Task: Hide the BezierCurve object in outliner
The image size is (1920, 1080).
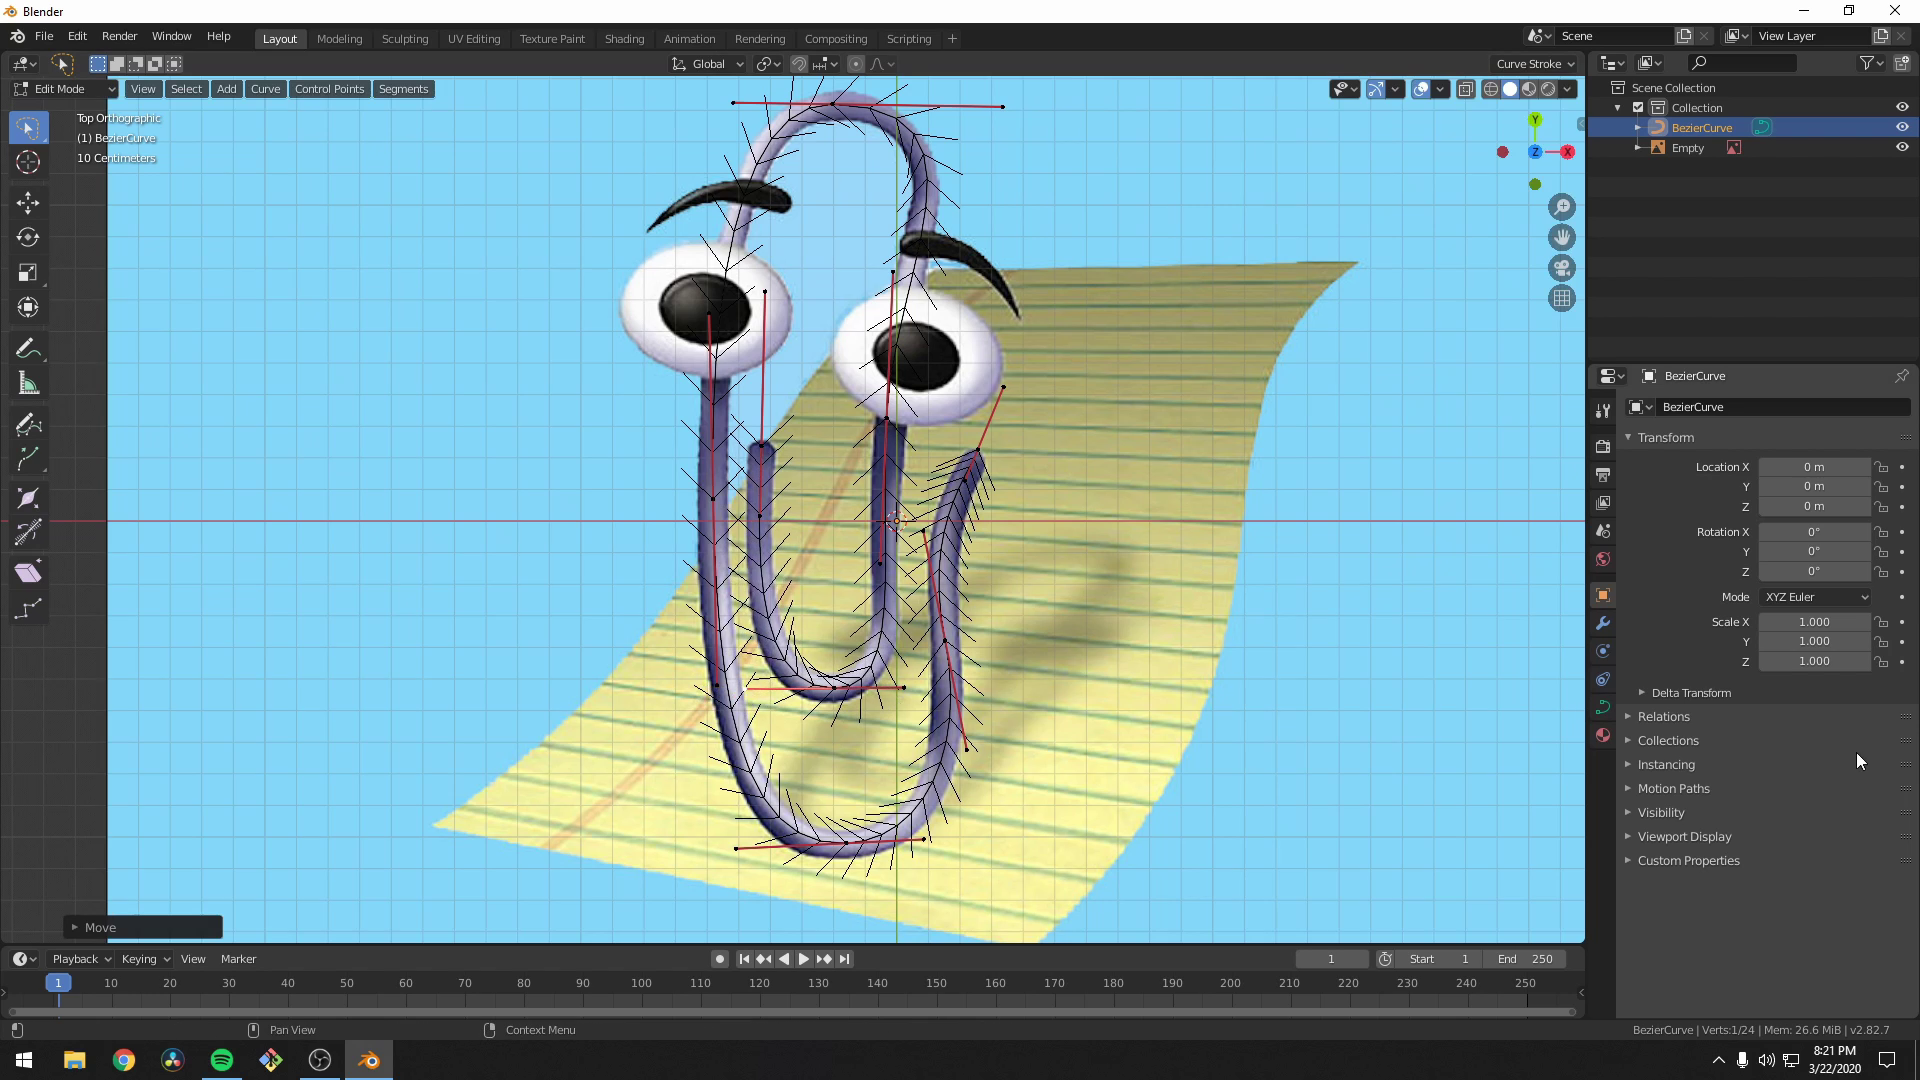Action: pos(1902,127)
